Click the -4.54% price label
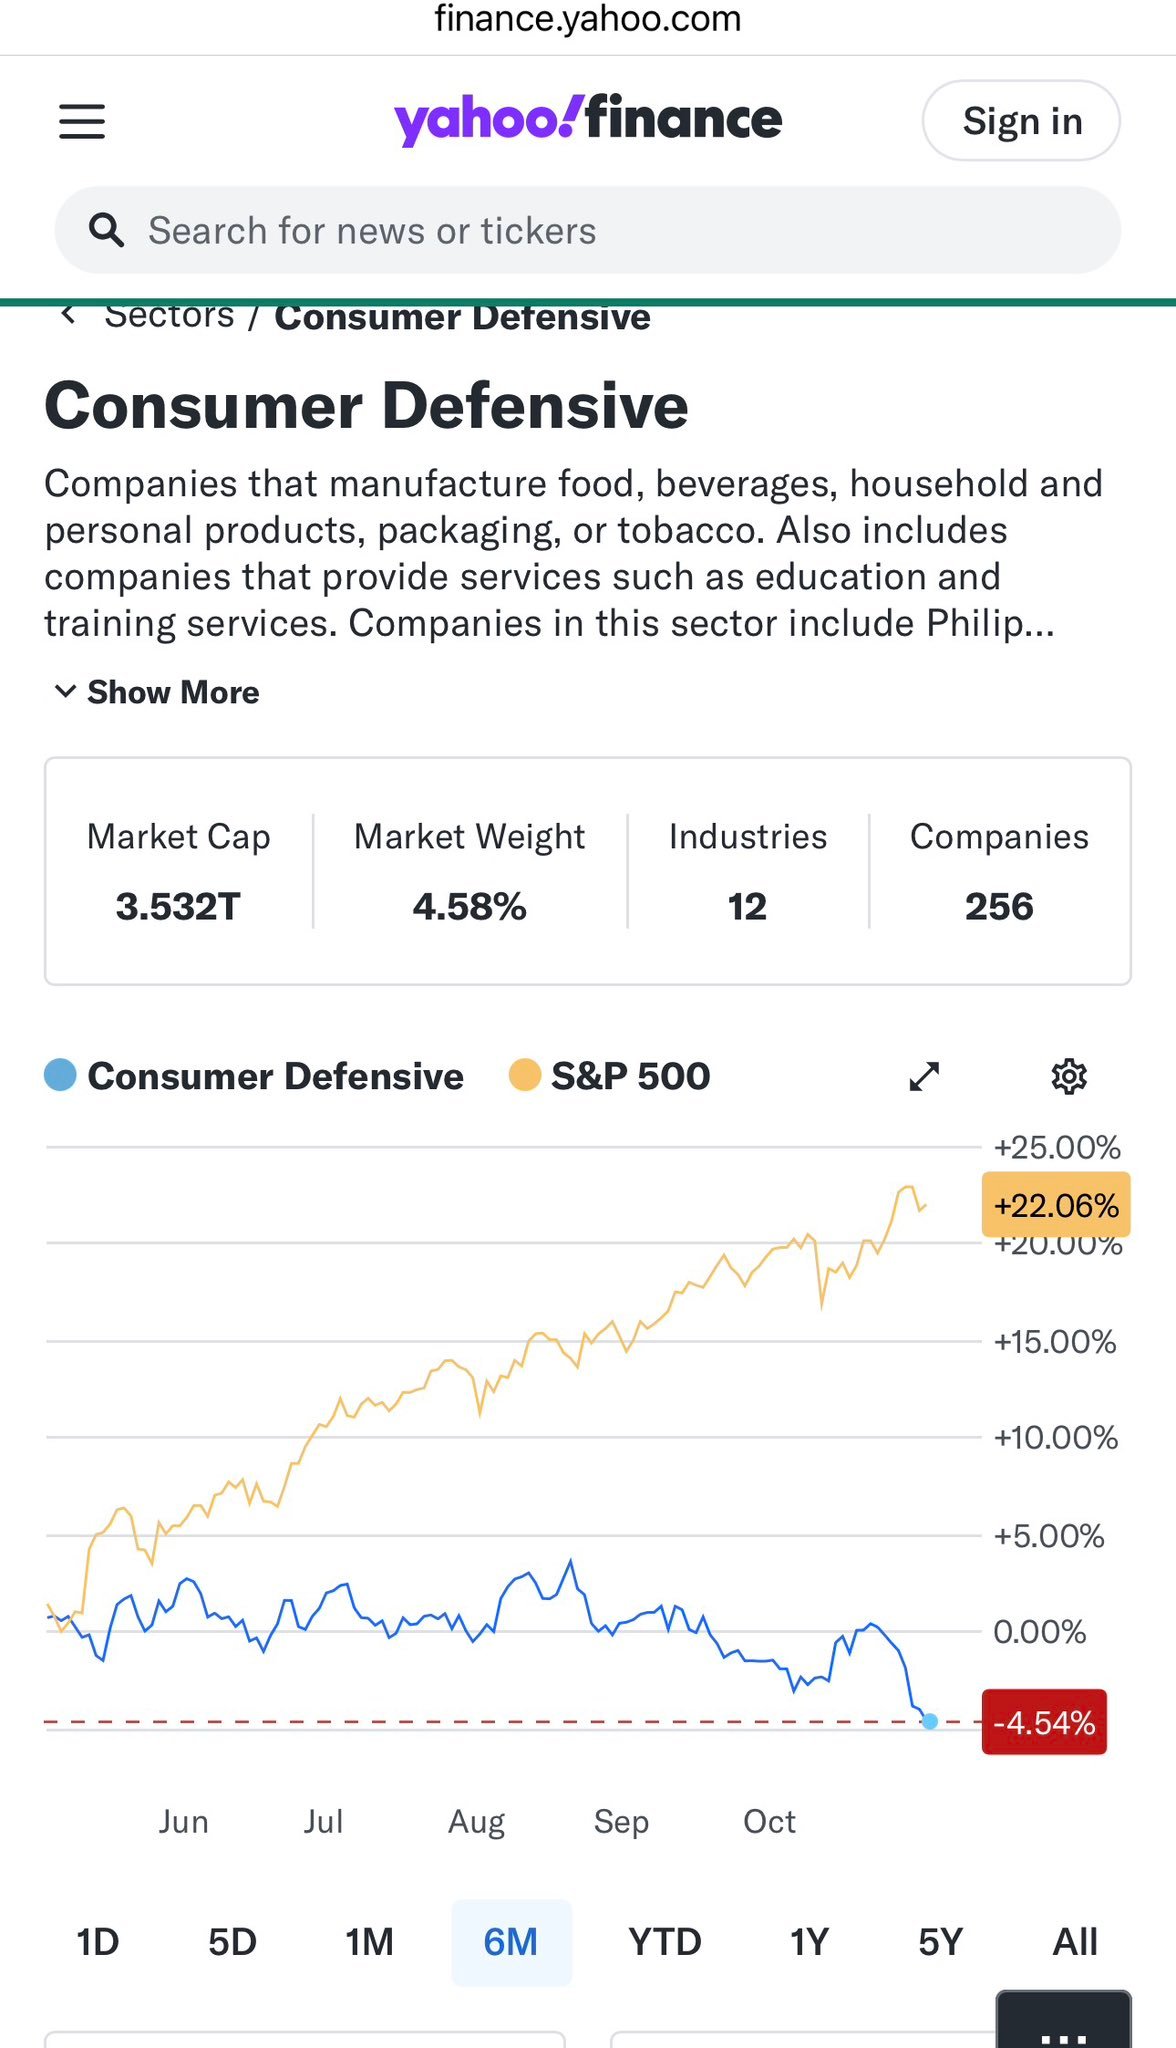The image size is (1176, 2048). 1044,1722
